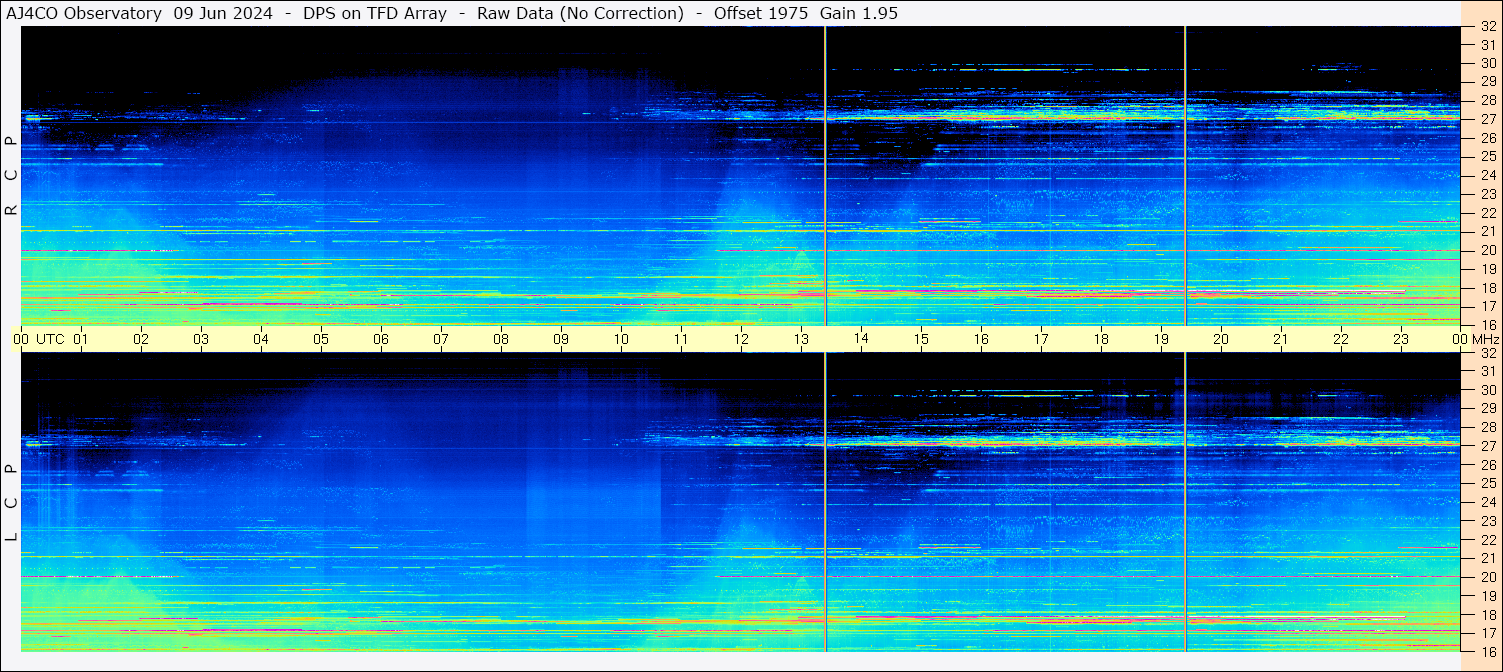Click 27 MHz label on upper frequency scale
1503x672 pixels.
tap(1487, 119)
